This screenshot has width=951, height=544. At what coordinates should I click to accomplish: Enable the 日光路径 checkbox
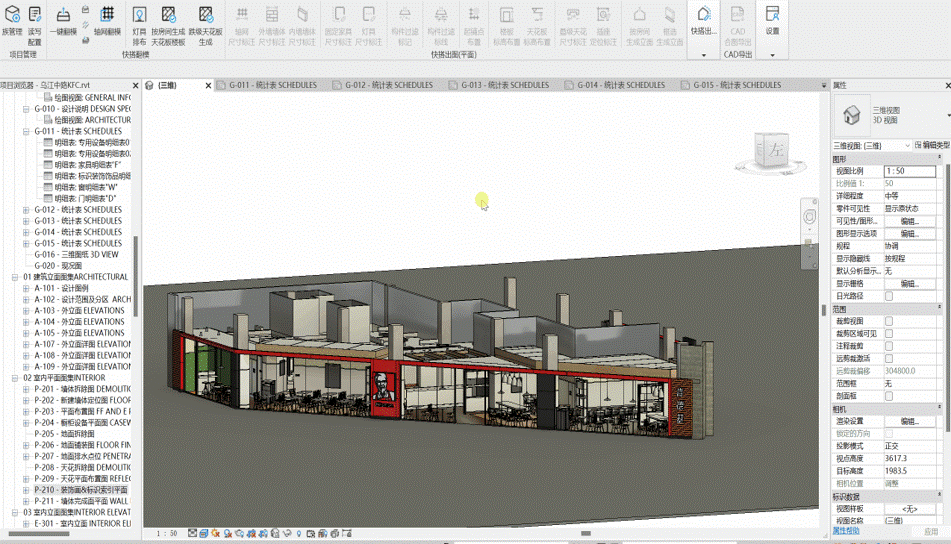(888, 296)
